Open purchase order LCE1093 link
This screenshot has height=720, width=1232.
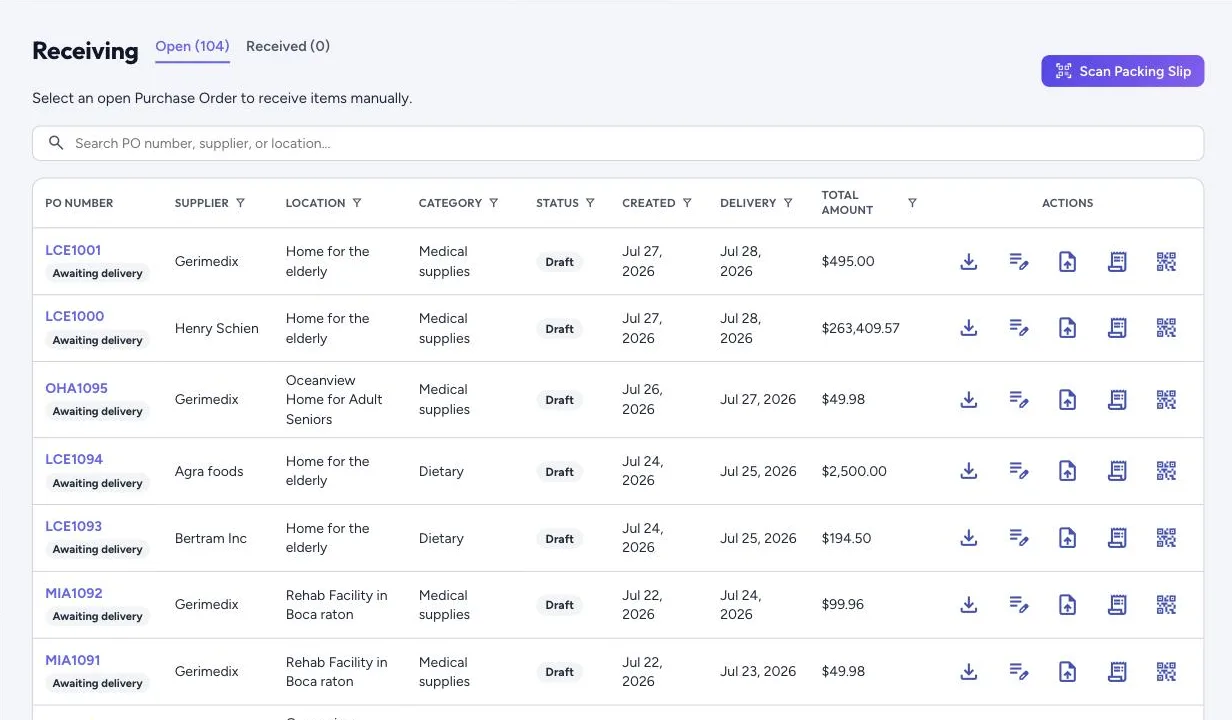point(73,526)
